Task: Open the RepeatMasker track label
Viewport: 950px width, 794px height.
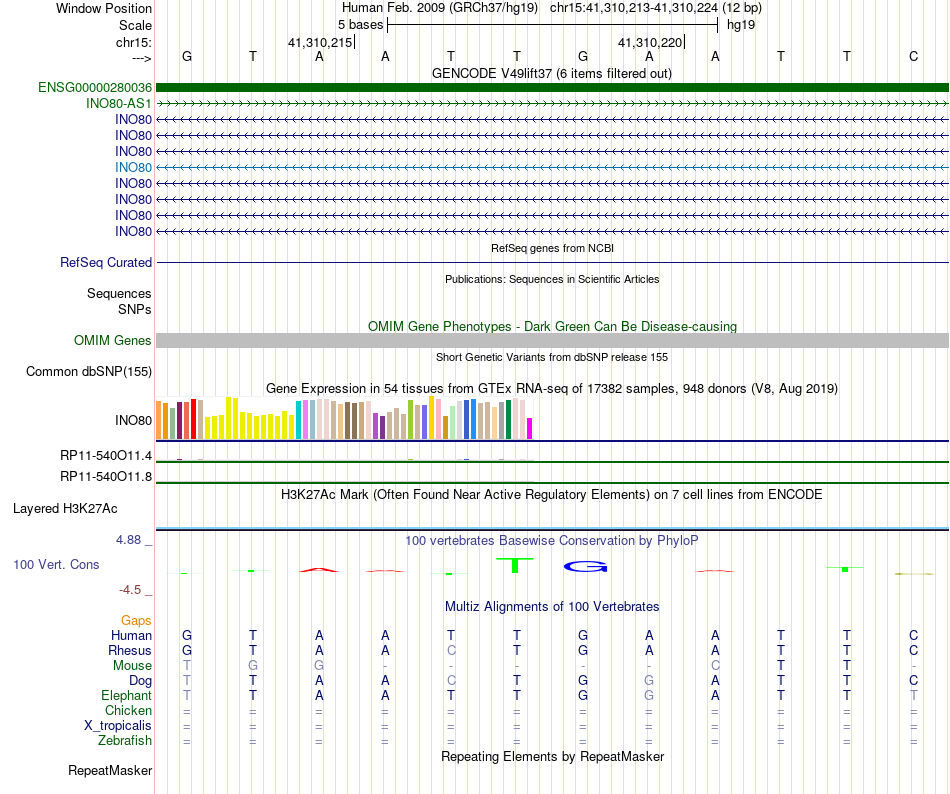Action: tap(110, 771)
